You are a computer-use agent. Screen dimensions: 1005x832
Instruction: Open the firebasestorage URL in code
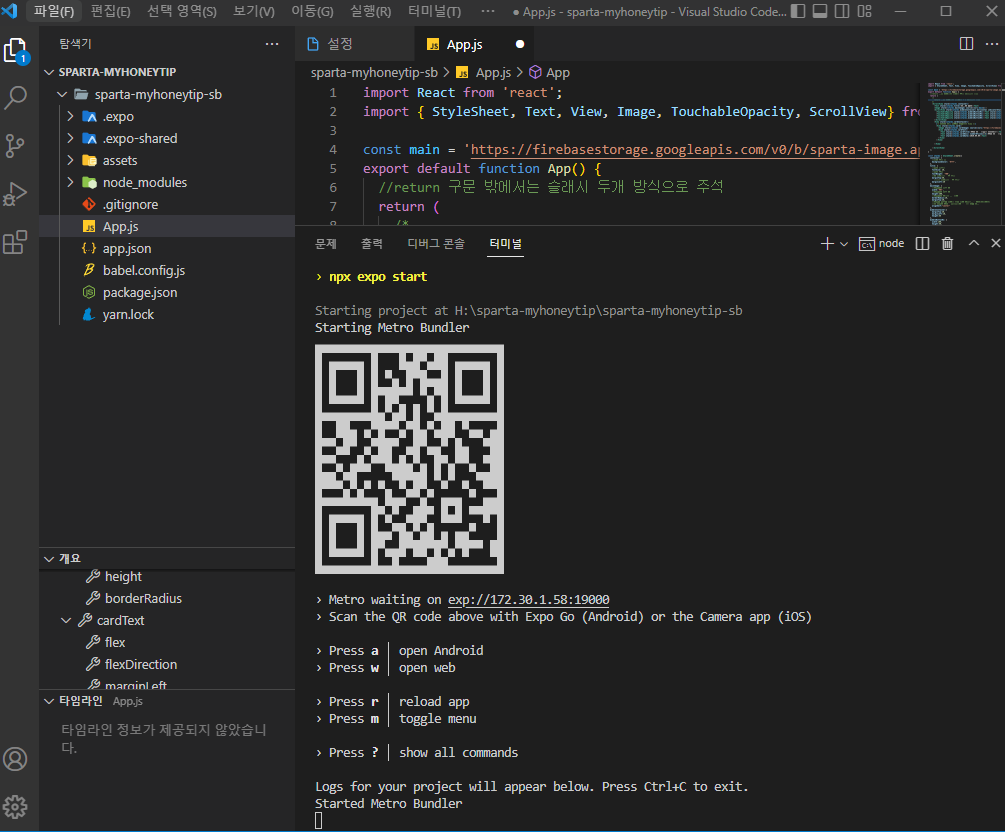pos(695,149)
